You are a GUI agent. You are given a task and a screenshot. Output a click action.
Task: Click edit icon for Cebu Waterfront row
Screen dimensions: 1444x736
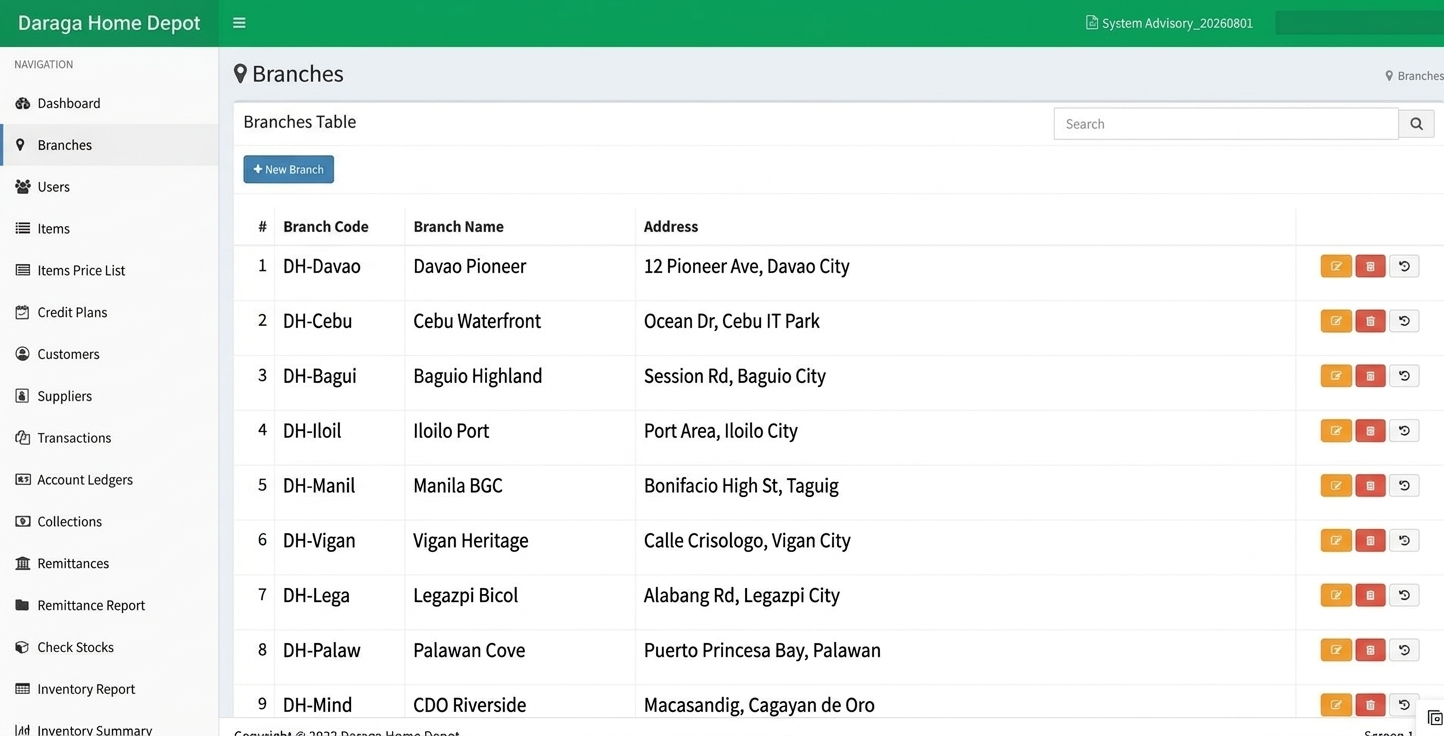click(x=1336, y=321)
